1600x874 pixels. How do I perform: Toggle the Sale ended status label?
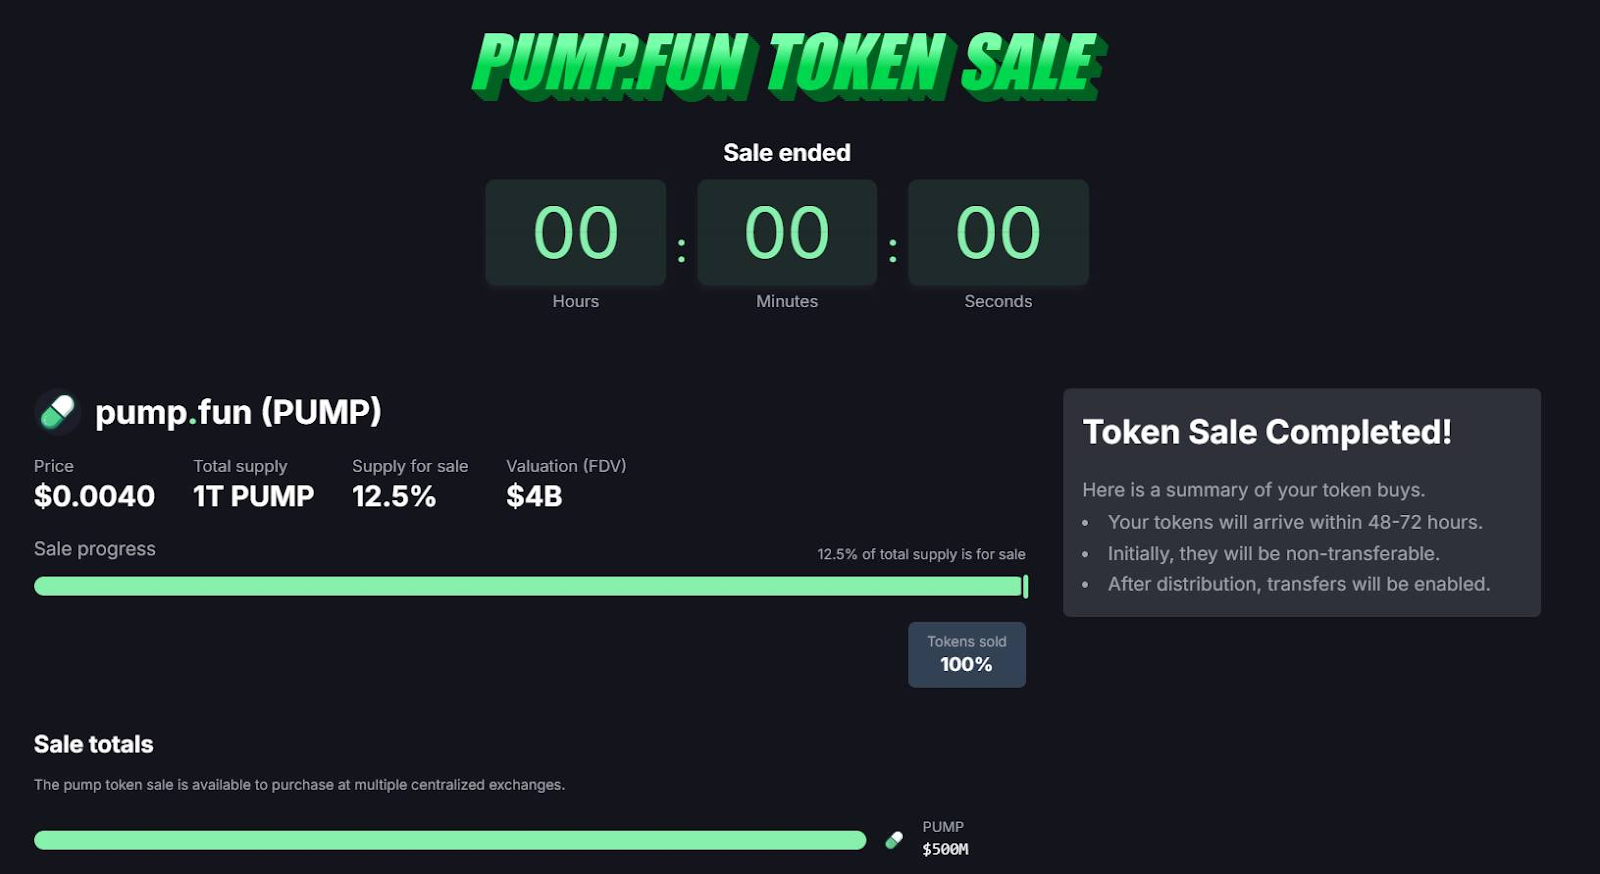click(x=787, y=152)
